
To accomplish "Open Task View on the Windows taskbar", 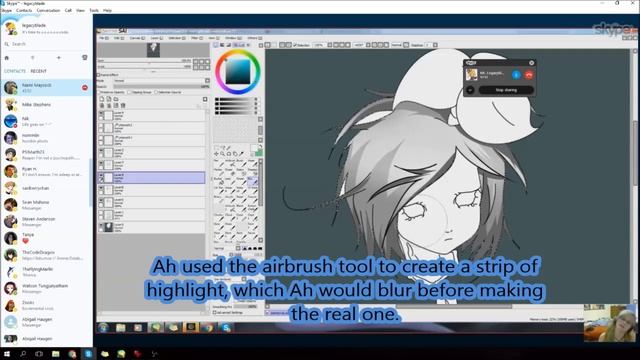I will (x=39, y=354).
